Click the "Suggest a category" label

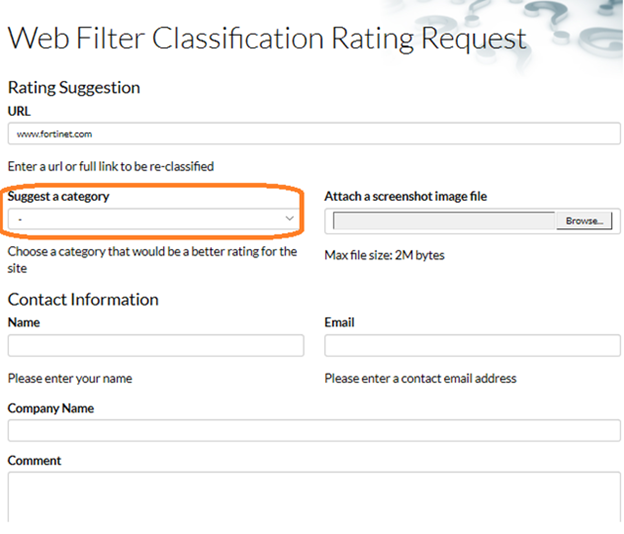coord(58,197)
